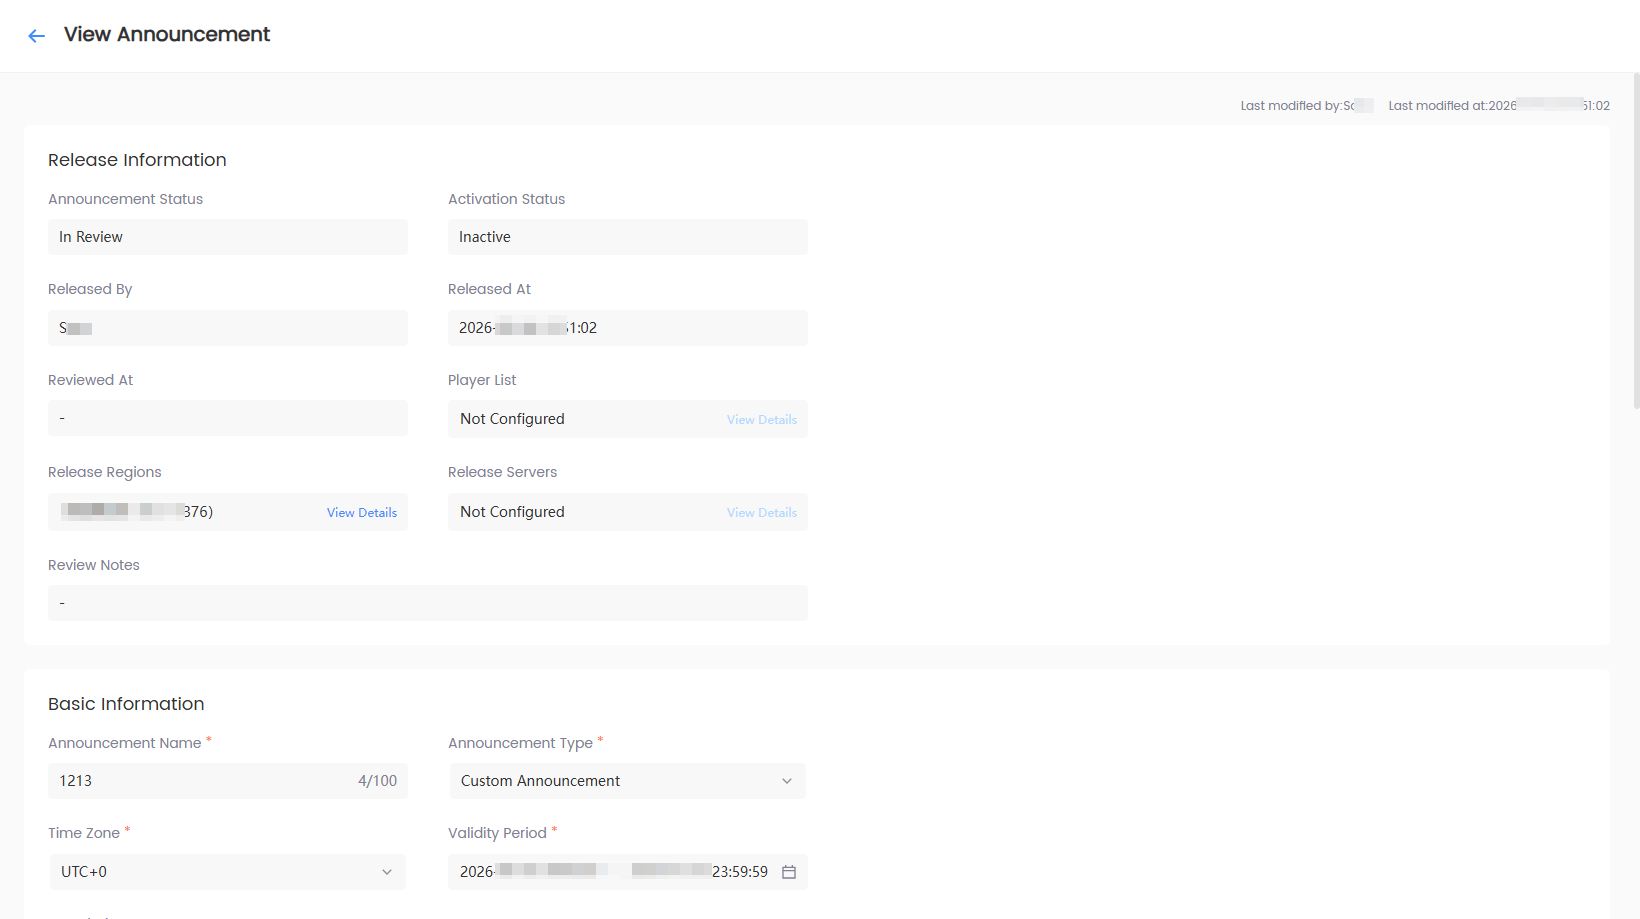
Task: Click the Announcement Status In Review field
Action: click(228, 237)
